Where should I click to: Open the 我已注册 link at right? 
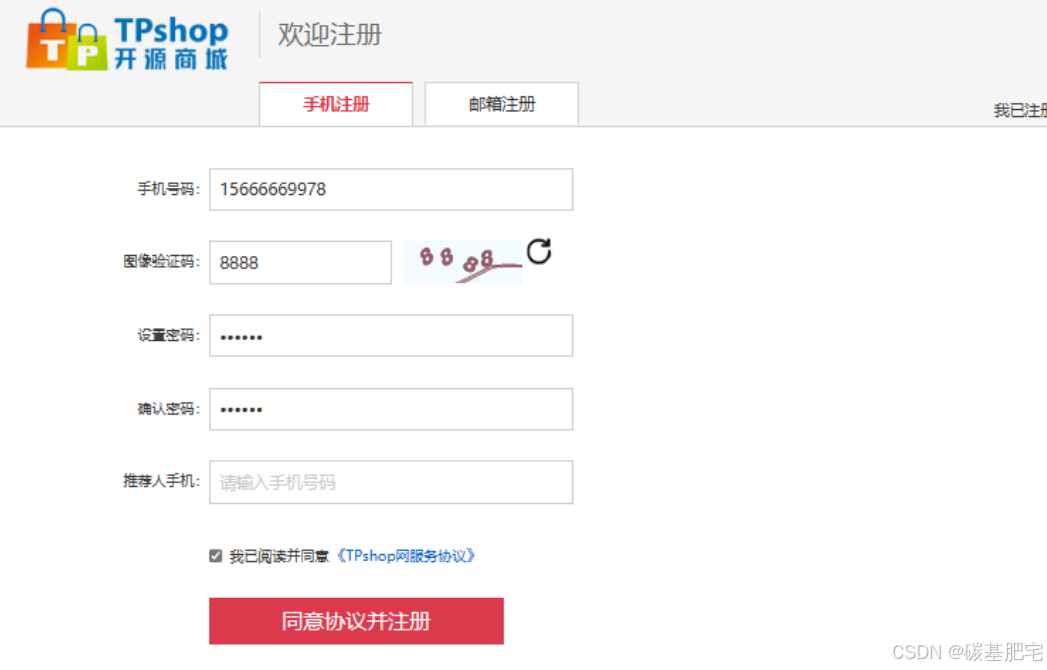1020,110
